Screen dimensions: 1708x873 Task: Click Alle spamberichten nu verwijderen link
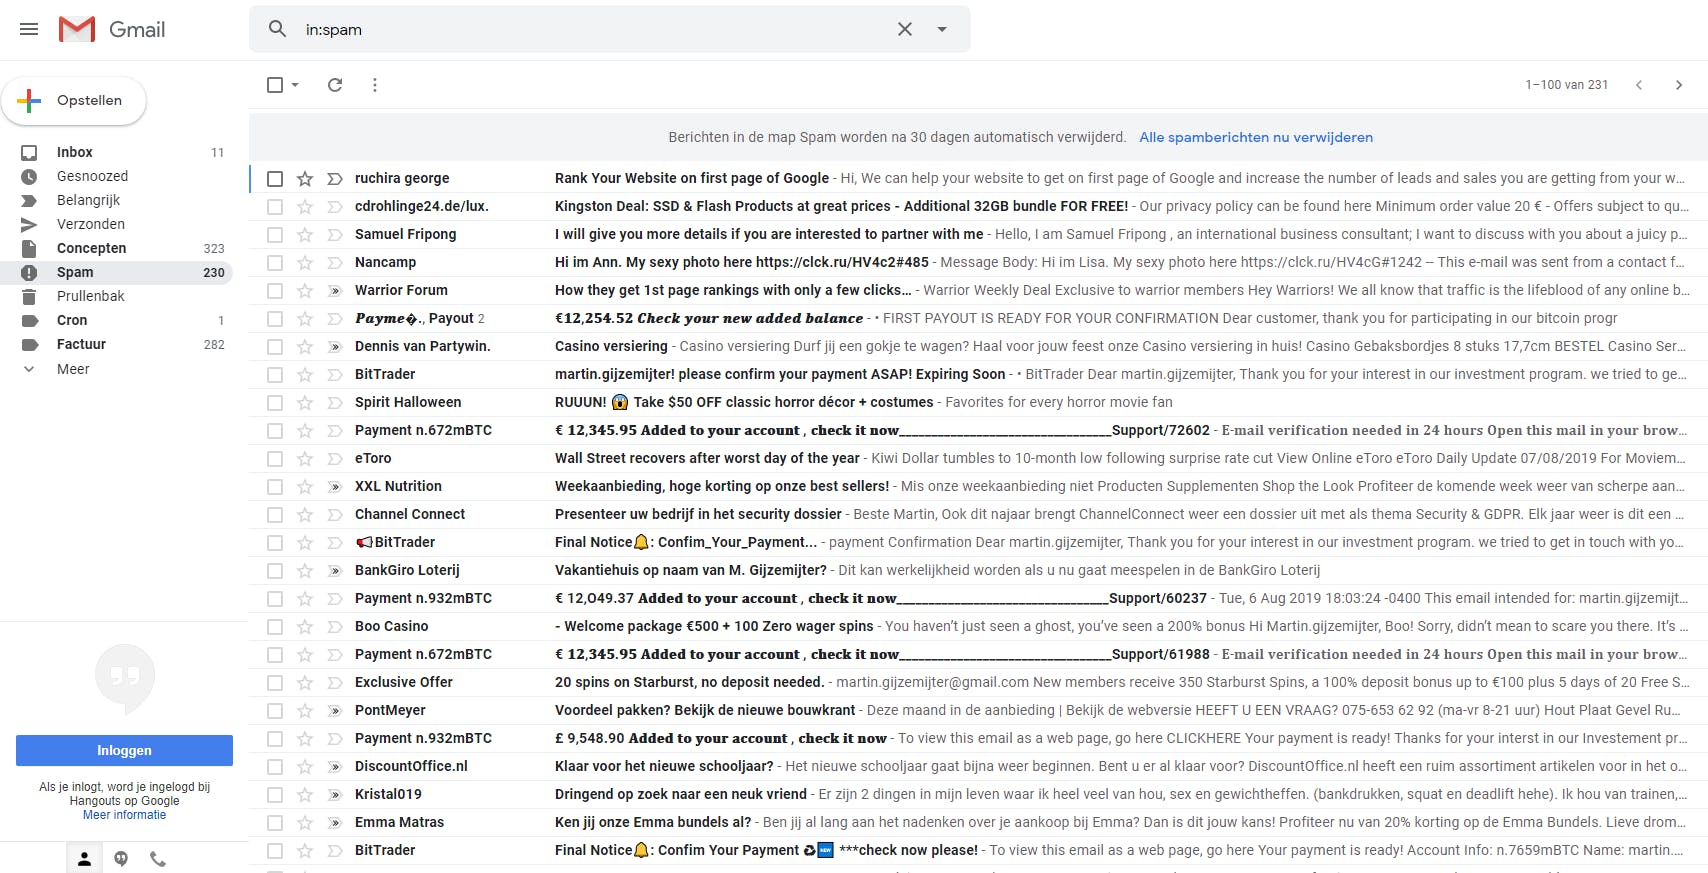click(1256, 137)
